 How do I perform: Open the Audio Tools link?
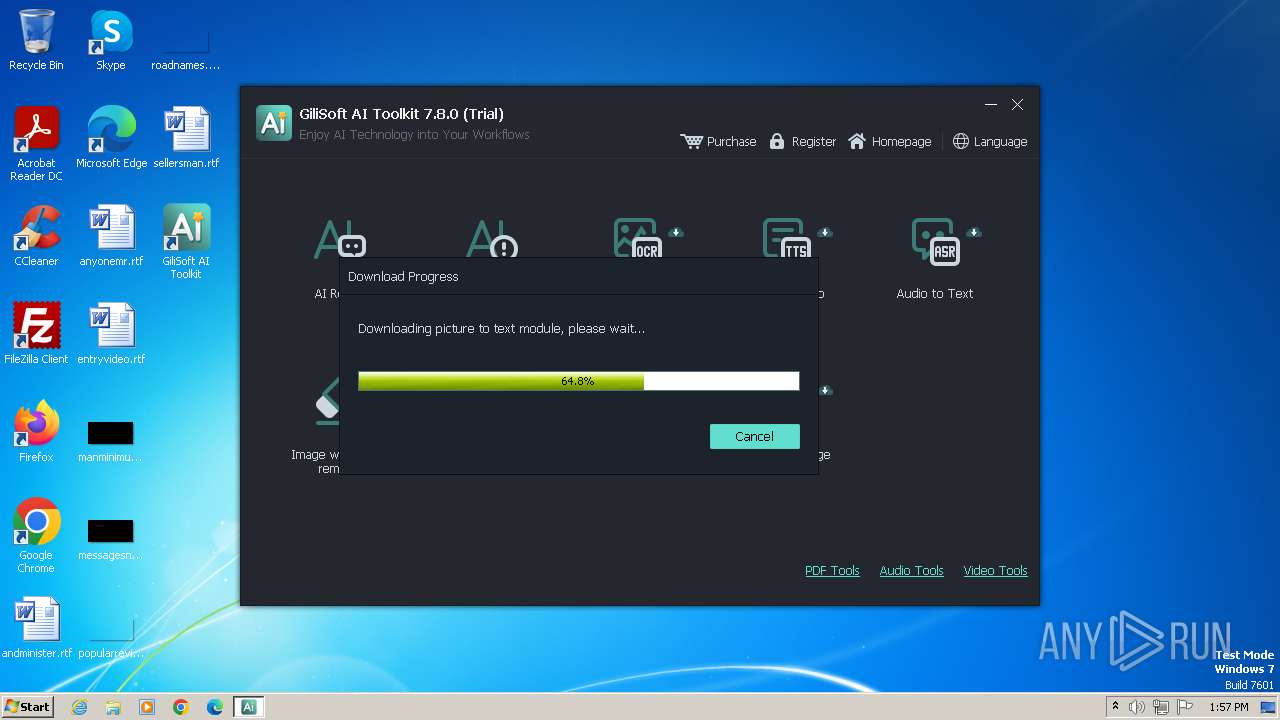[911, 571]
